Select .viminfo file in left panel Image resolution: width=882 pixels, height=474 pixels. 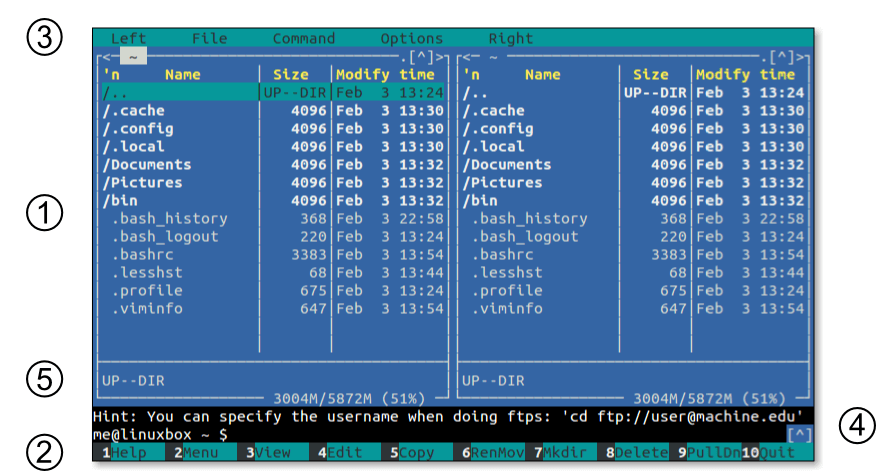pos(273,308)
